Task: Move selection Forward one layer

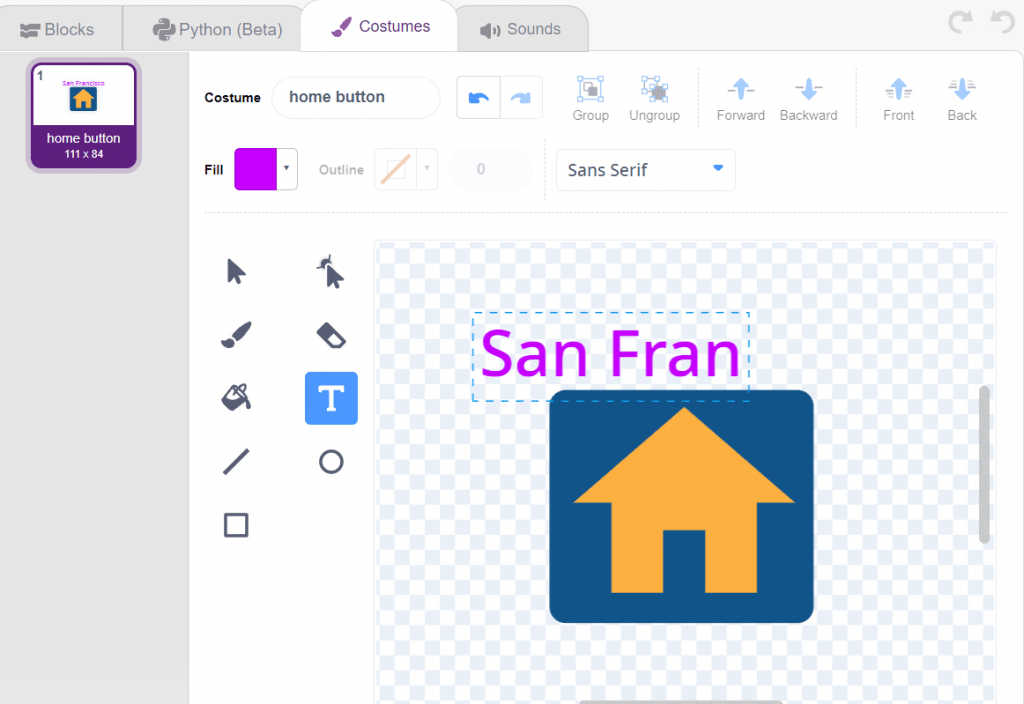Action: click(741, 99)
